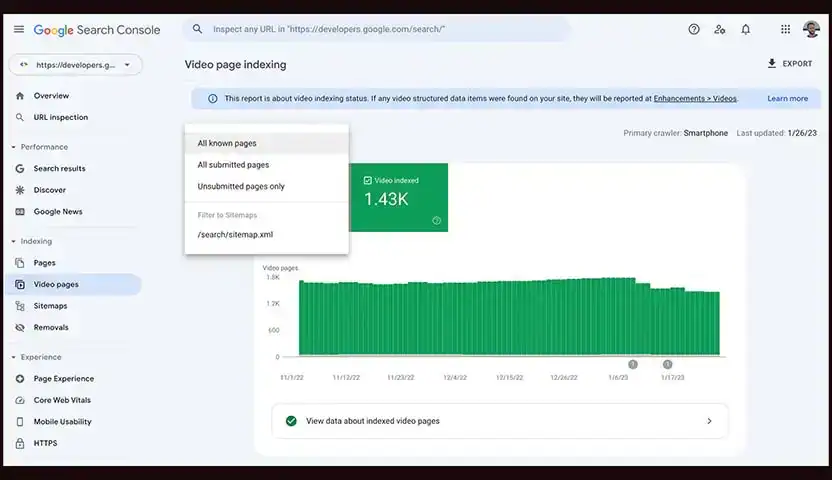The image size is (832, 480).
Task: Click the Overview home icon
Action: pos(20,96)
